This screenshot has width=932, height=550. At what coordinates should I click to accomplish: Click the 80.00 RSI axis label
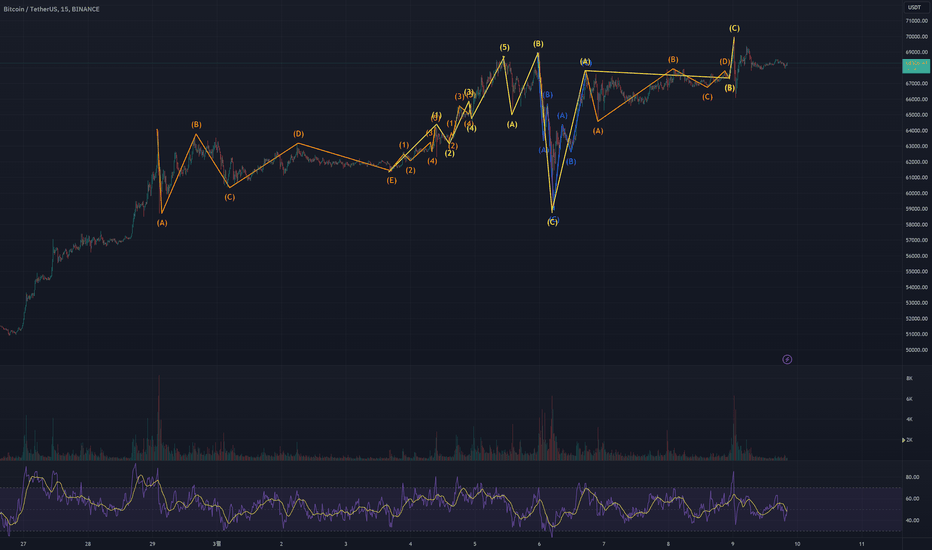pyautogui.click(x=912, y=477)
